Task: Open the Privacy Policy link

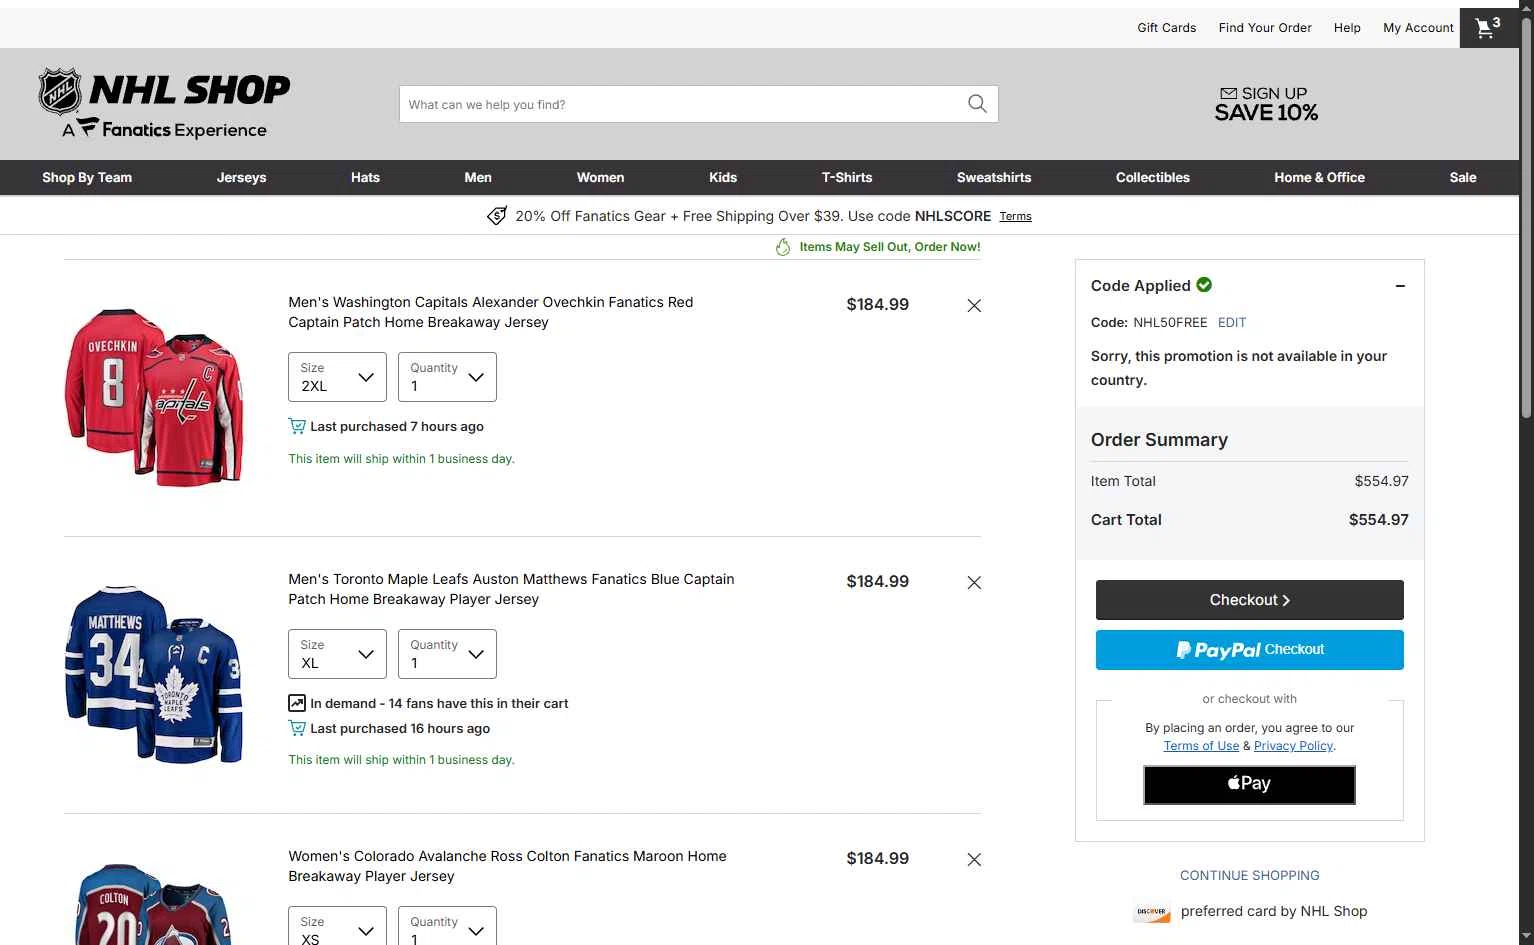Action: pyautogui.click(x=1293, y=746)
